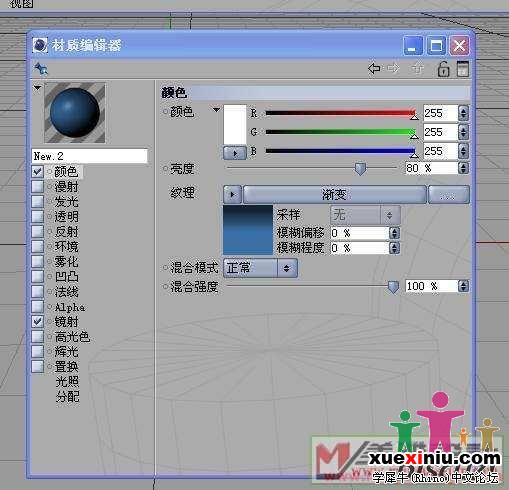The height and width of the screenshot is (490, 509).
Task: Click the New.2 material name field
Action: click(90, 156)
